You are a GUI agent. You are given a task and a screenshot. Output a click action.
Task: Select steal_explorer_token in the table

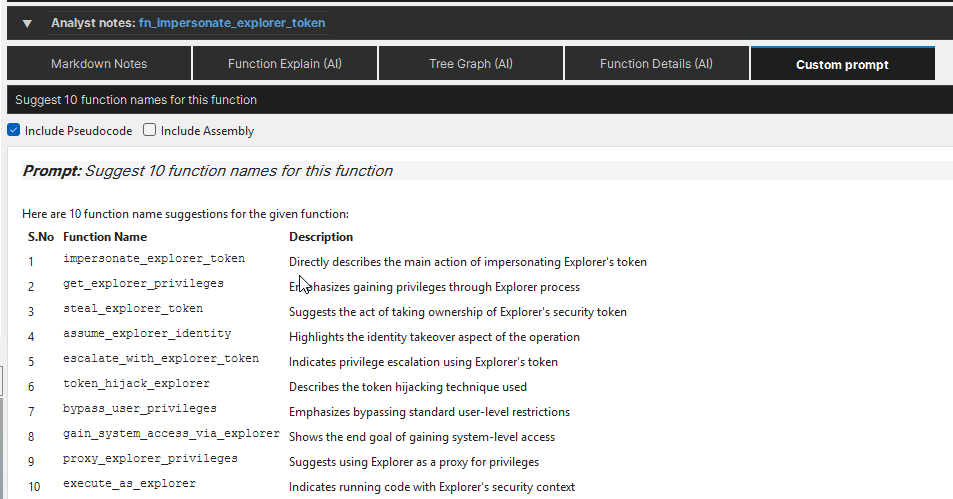[x=133, y=308]
